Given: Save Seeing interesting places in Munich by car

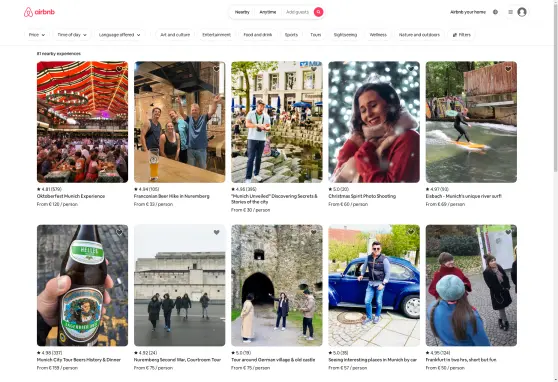Looking at the screenshot, I should (411, 232).
